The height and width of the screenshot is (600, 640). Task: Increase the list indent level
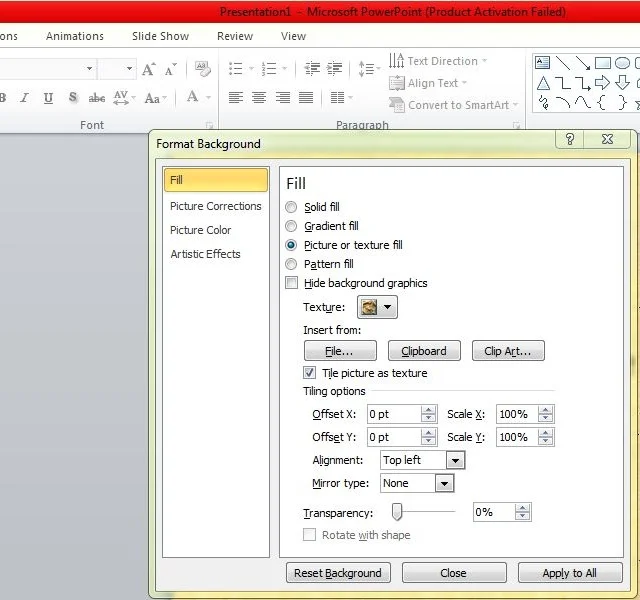pos(335,69)
